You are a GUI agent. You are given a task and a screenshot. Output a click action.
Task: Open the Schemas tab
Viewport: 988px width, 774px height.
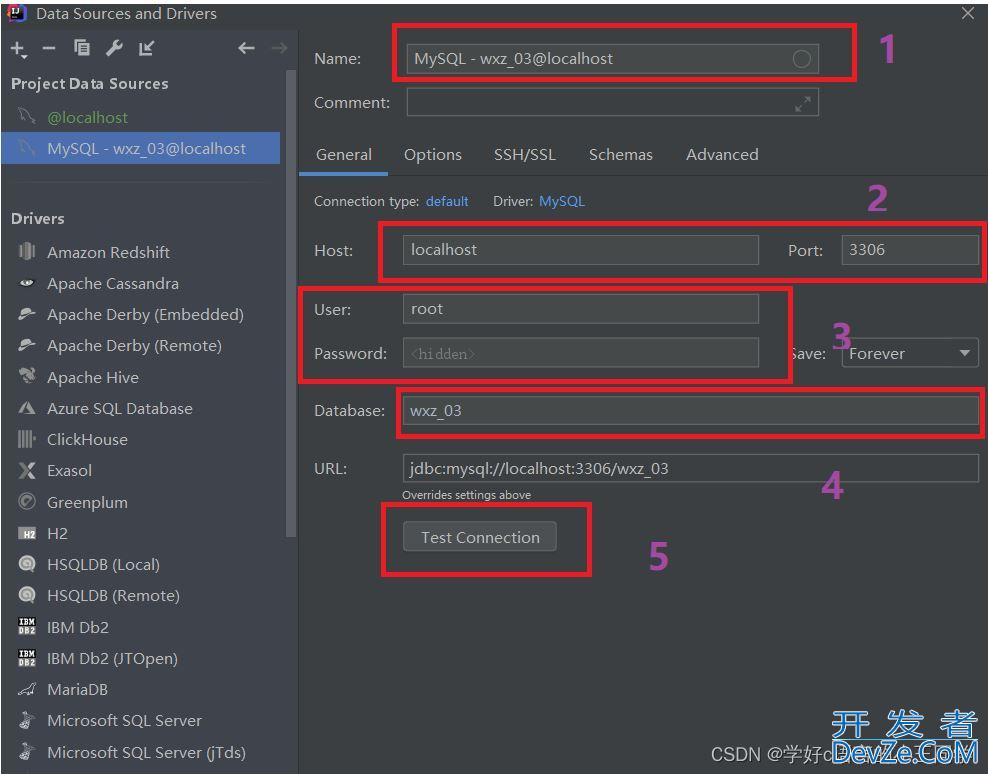620,155
